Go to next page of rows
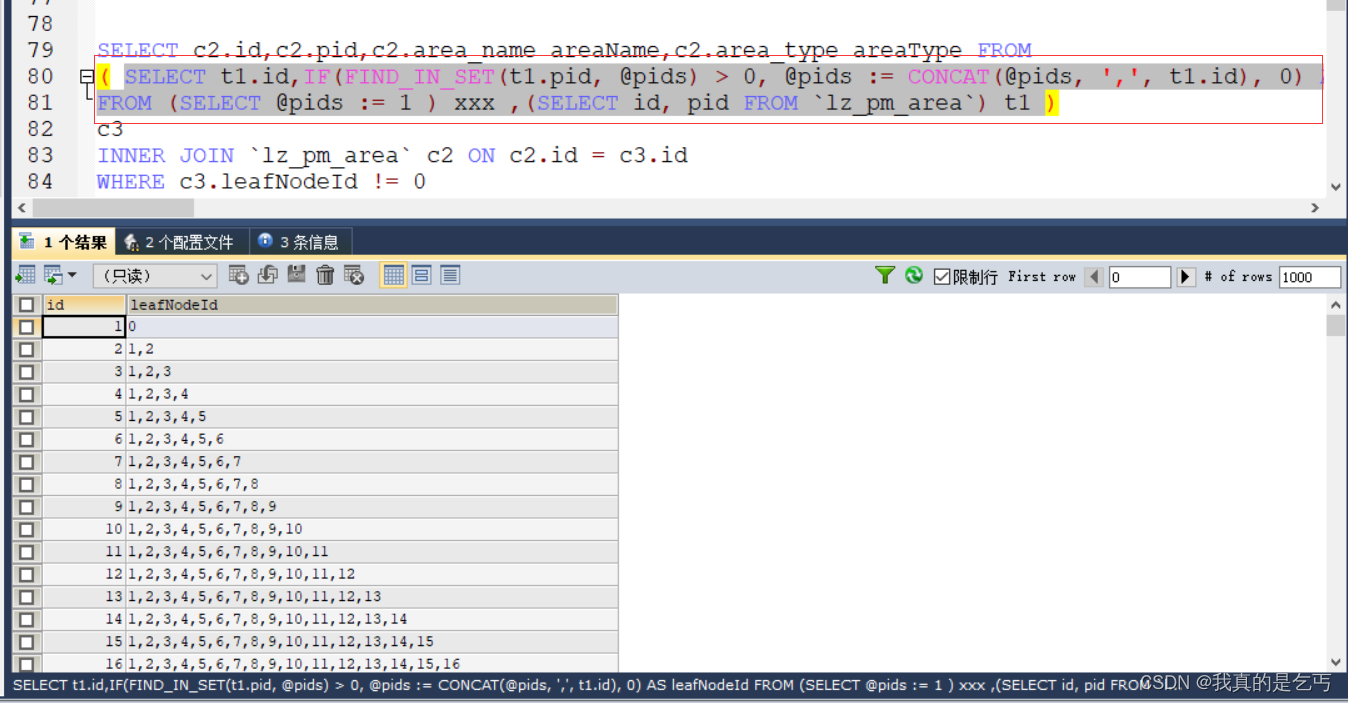 1186,277
